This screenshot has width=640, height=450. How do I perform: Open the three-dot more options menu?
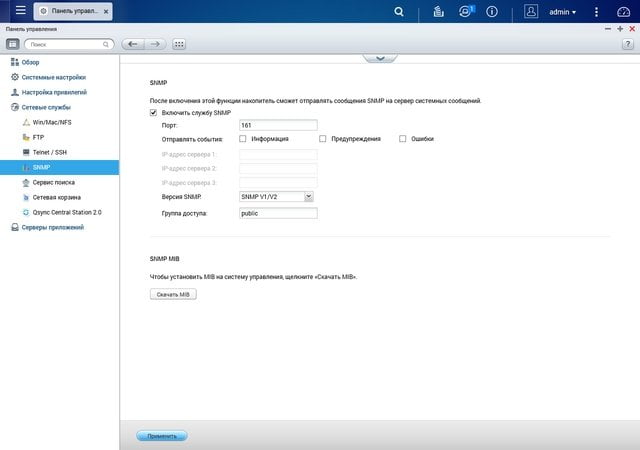596,12
